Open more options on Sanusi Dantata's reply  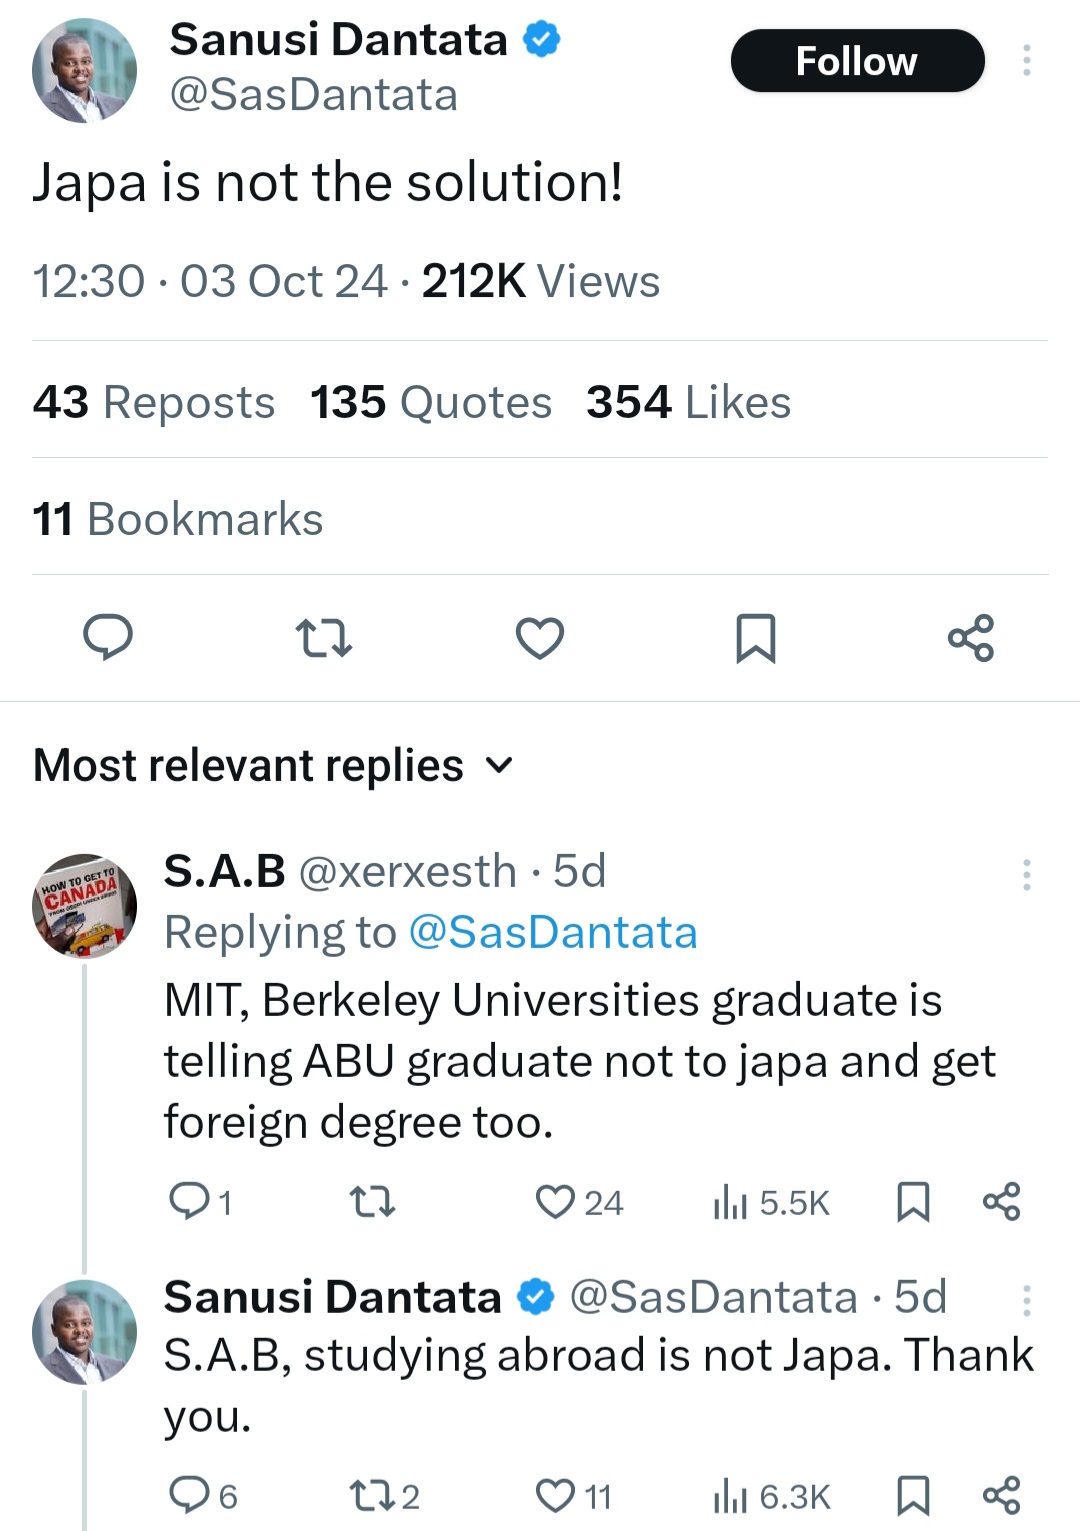[x=1026, y=1299]
